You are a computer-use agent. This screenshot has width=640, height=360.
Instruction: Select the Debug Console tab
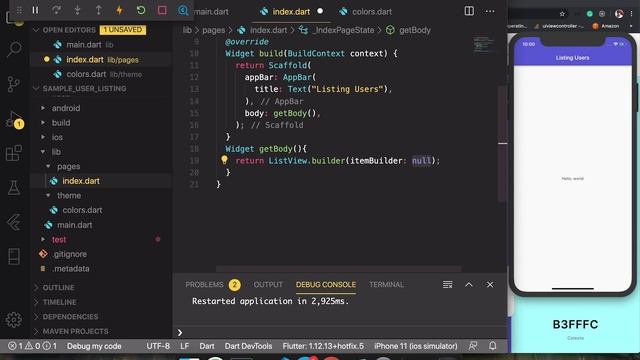[326, 284]
